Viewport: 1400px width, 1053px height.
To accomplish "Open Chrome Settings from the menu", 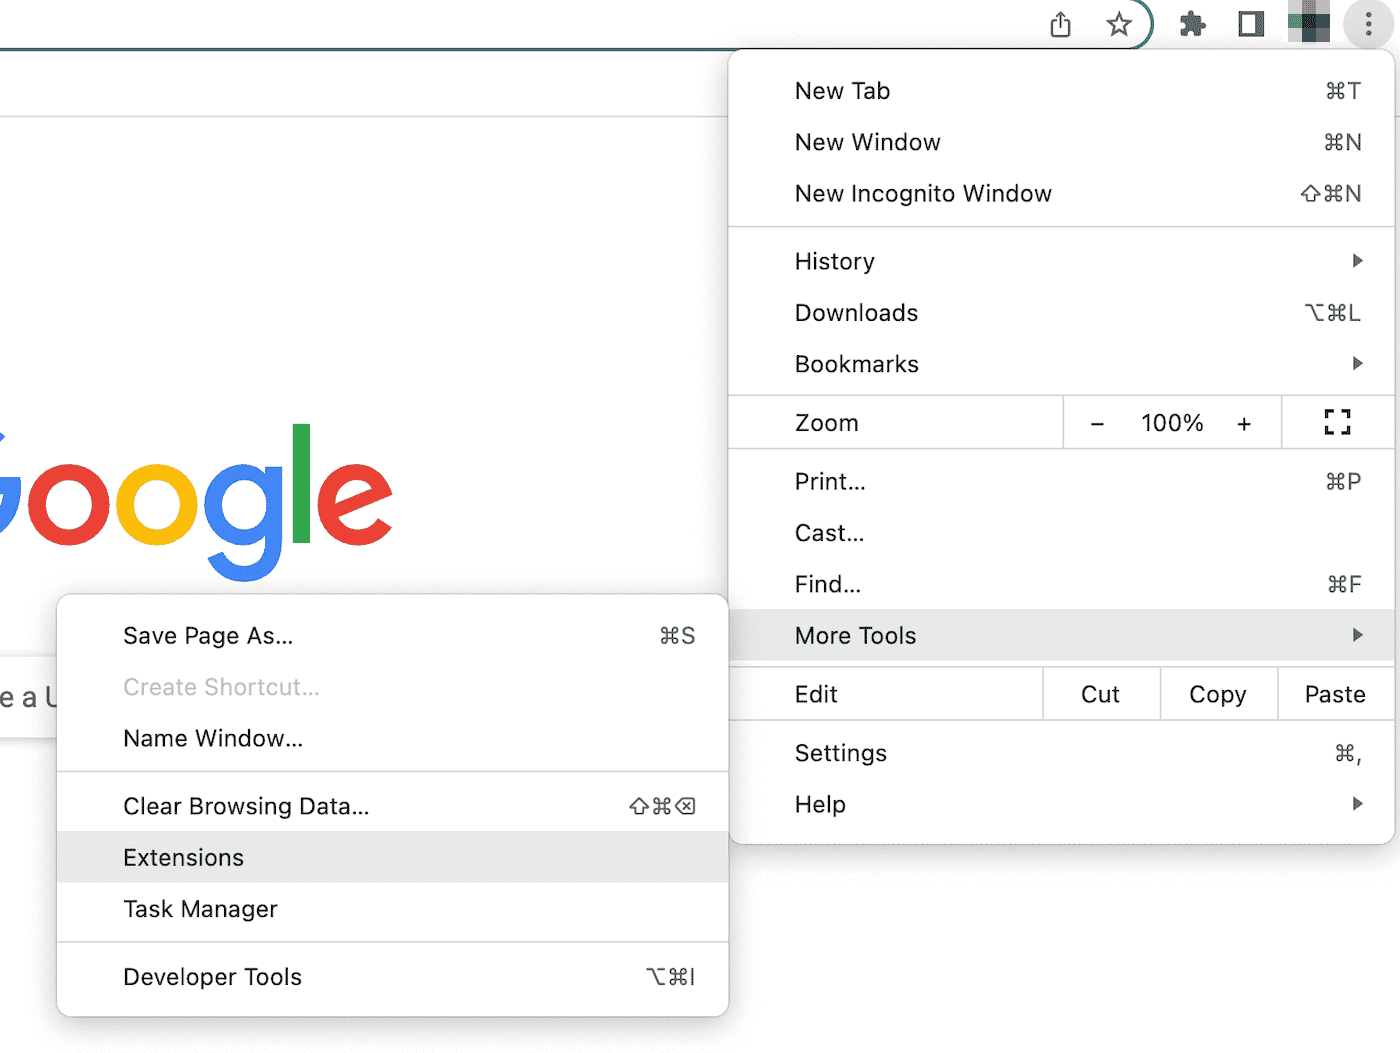I will [840, 752].
